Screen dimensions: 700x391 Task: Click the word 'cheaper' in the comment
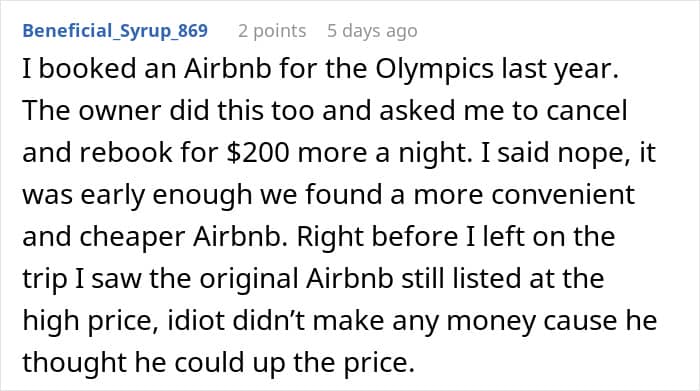pyautogui.click(x=132, y=236)
